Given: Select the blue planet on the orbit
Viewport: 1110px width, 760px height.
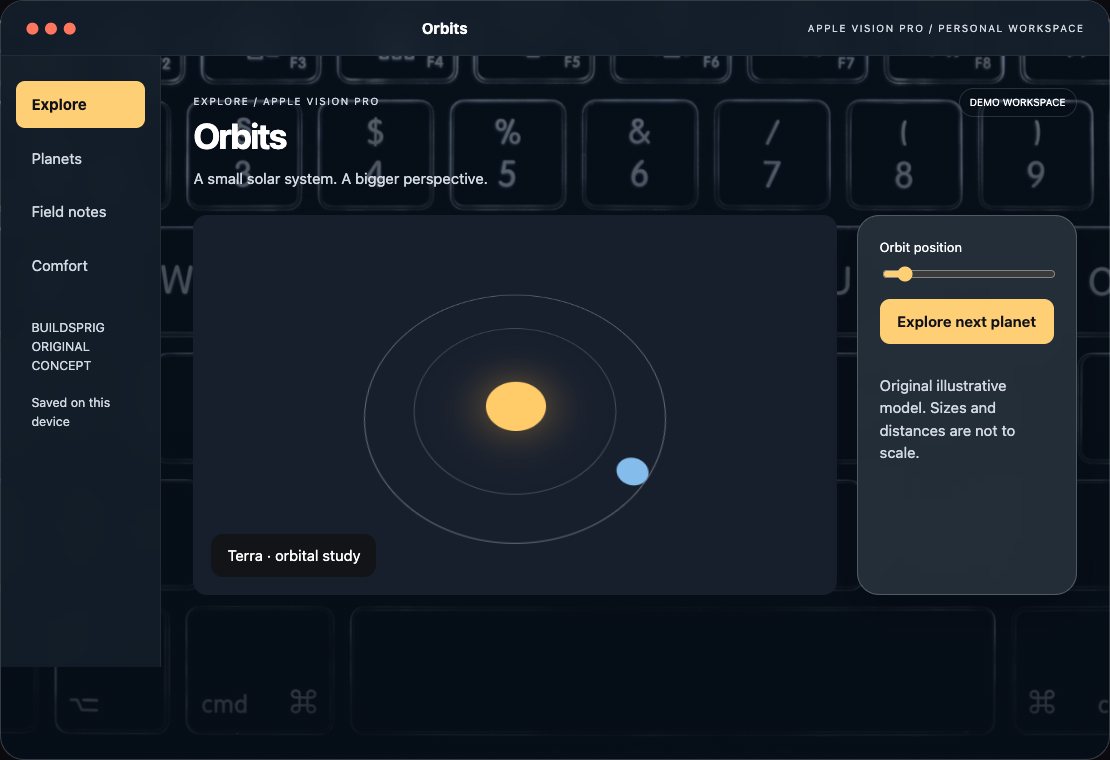Looking at the screenshot, I should pyautogui.click(x=632, y=471).
